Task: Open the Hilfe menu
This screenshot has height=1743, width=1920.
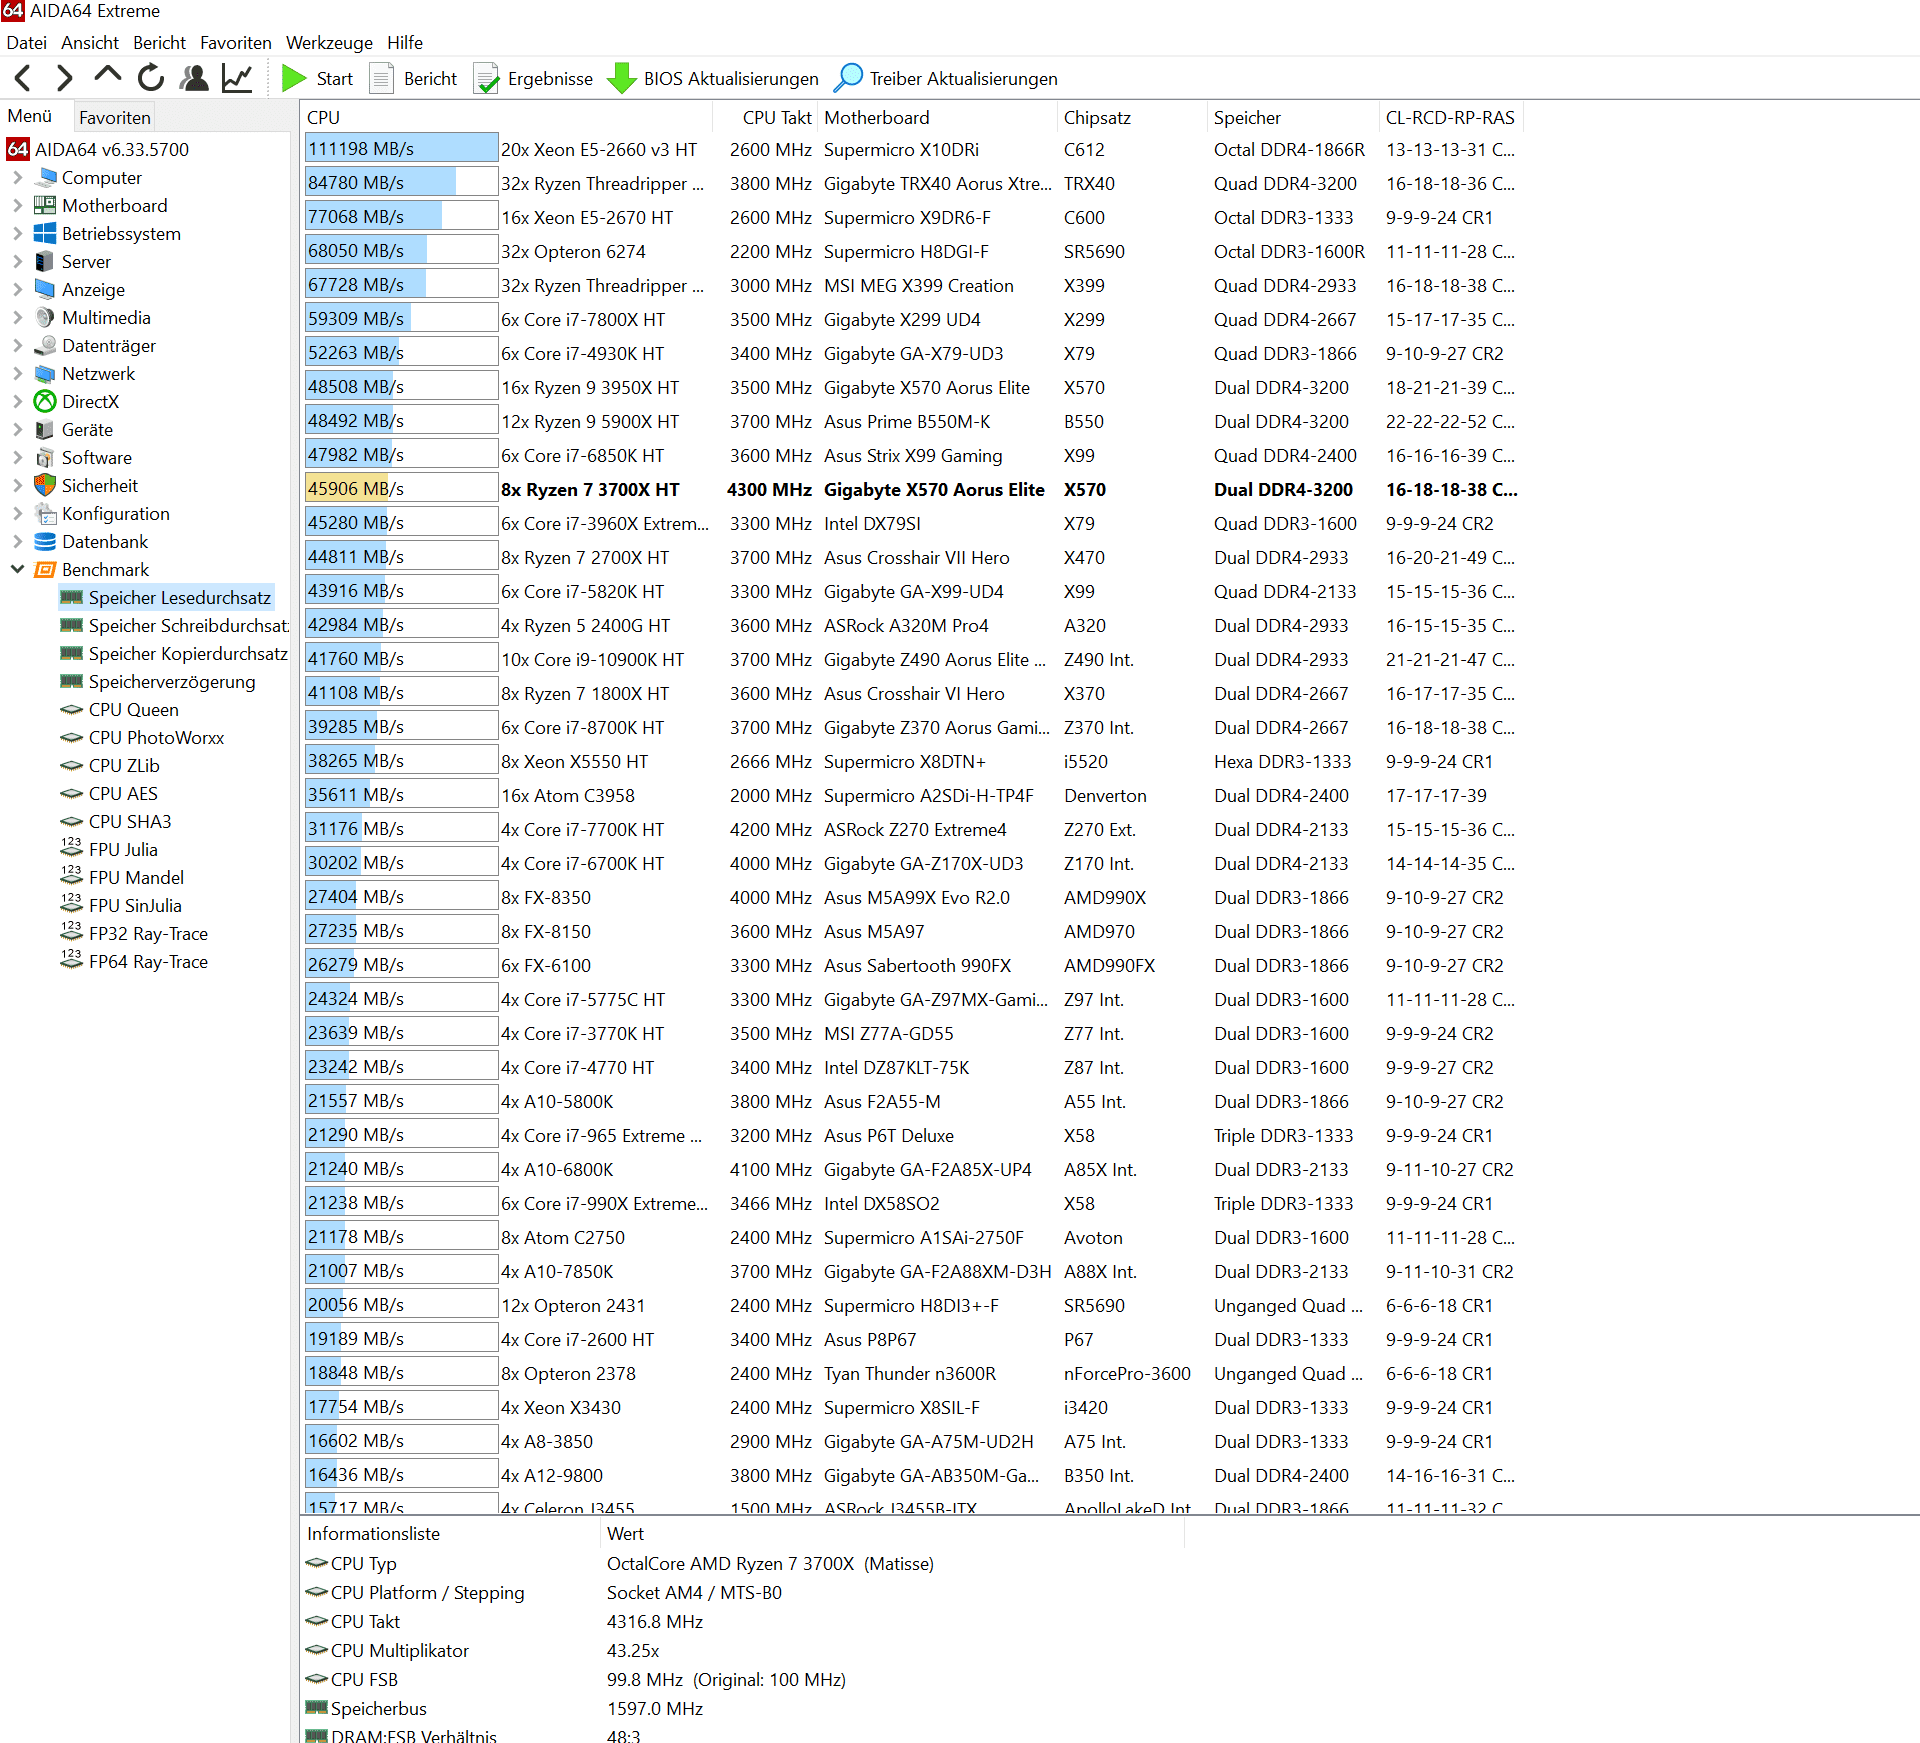Action: point(405,43)
